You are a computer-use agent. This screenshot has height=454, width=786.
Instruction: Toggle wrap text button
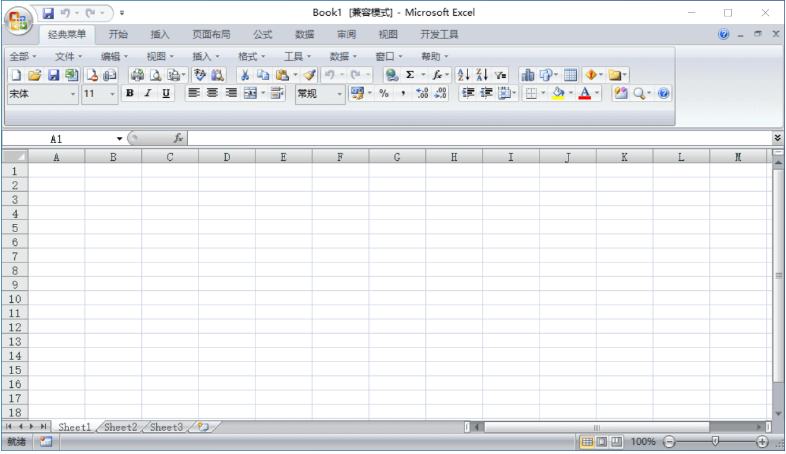(x=277, y=93)
